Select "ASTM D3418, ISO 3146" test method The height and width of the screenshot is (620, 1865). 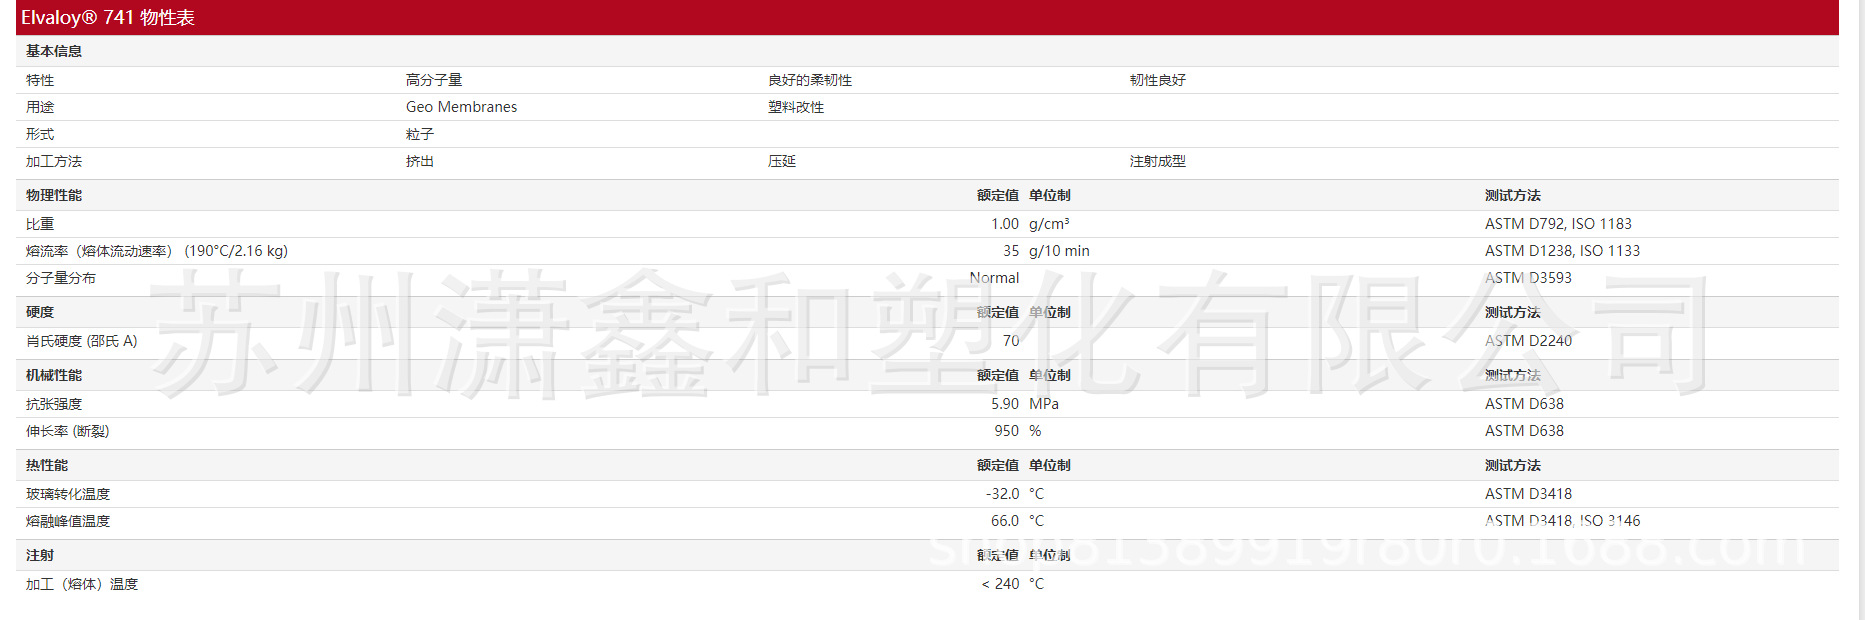pyautogui.click(x=1562, y=521)
